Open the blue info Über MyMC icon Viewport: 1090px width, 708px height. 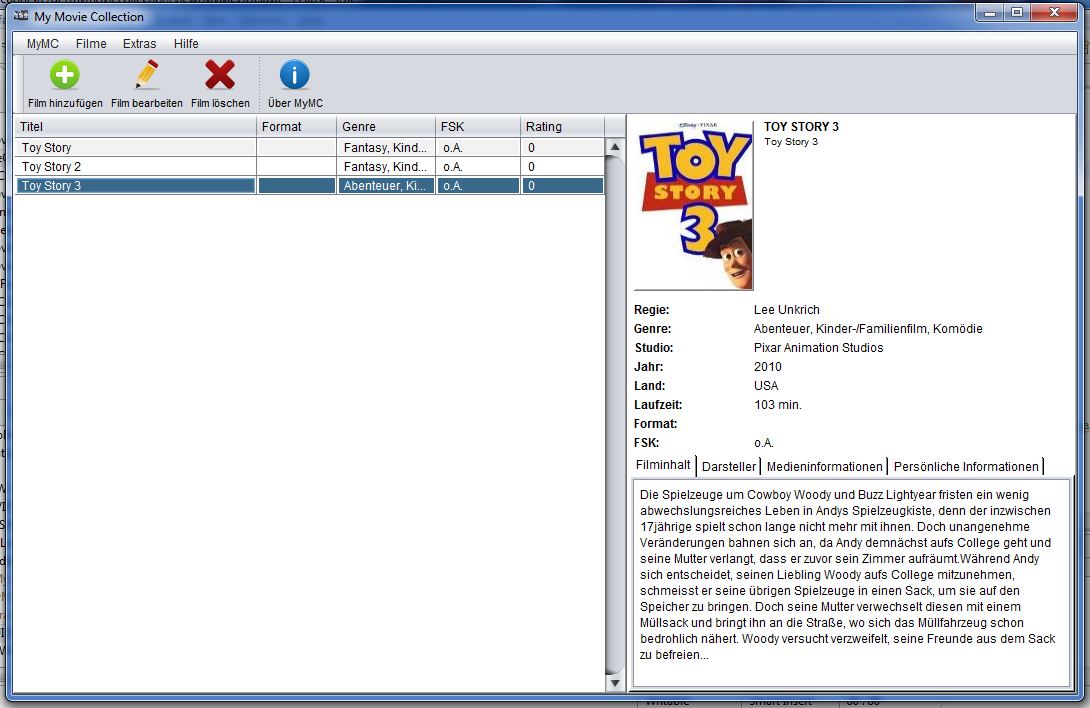[295, 74]
